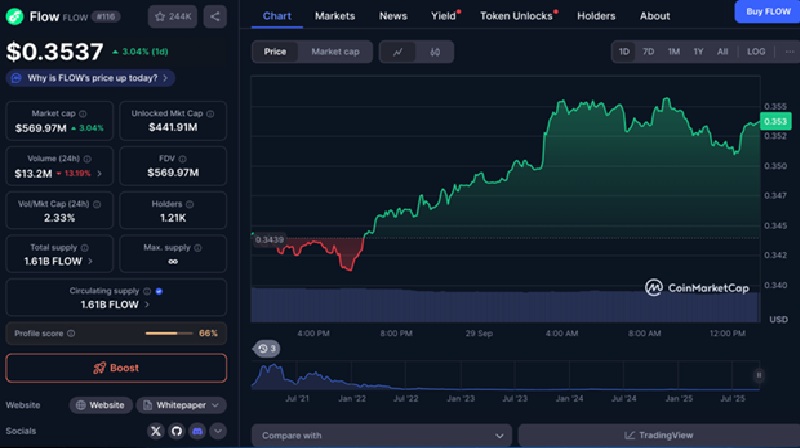Click the Profile score progress bar
This screenshot has width=800, height=448.
pos(168,333)
